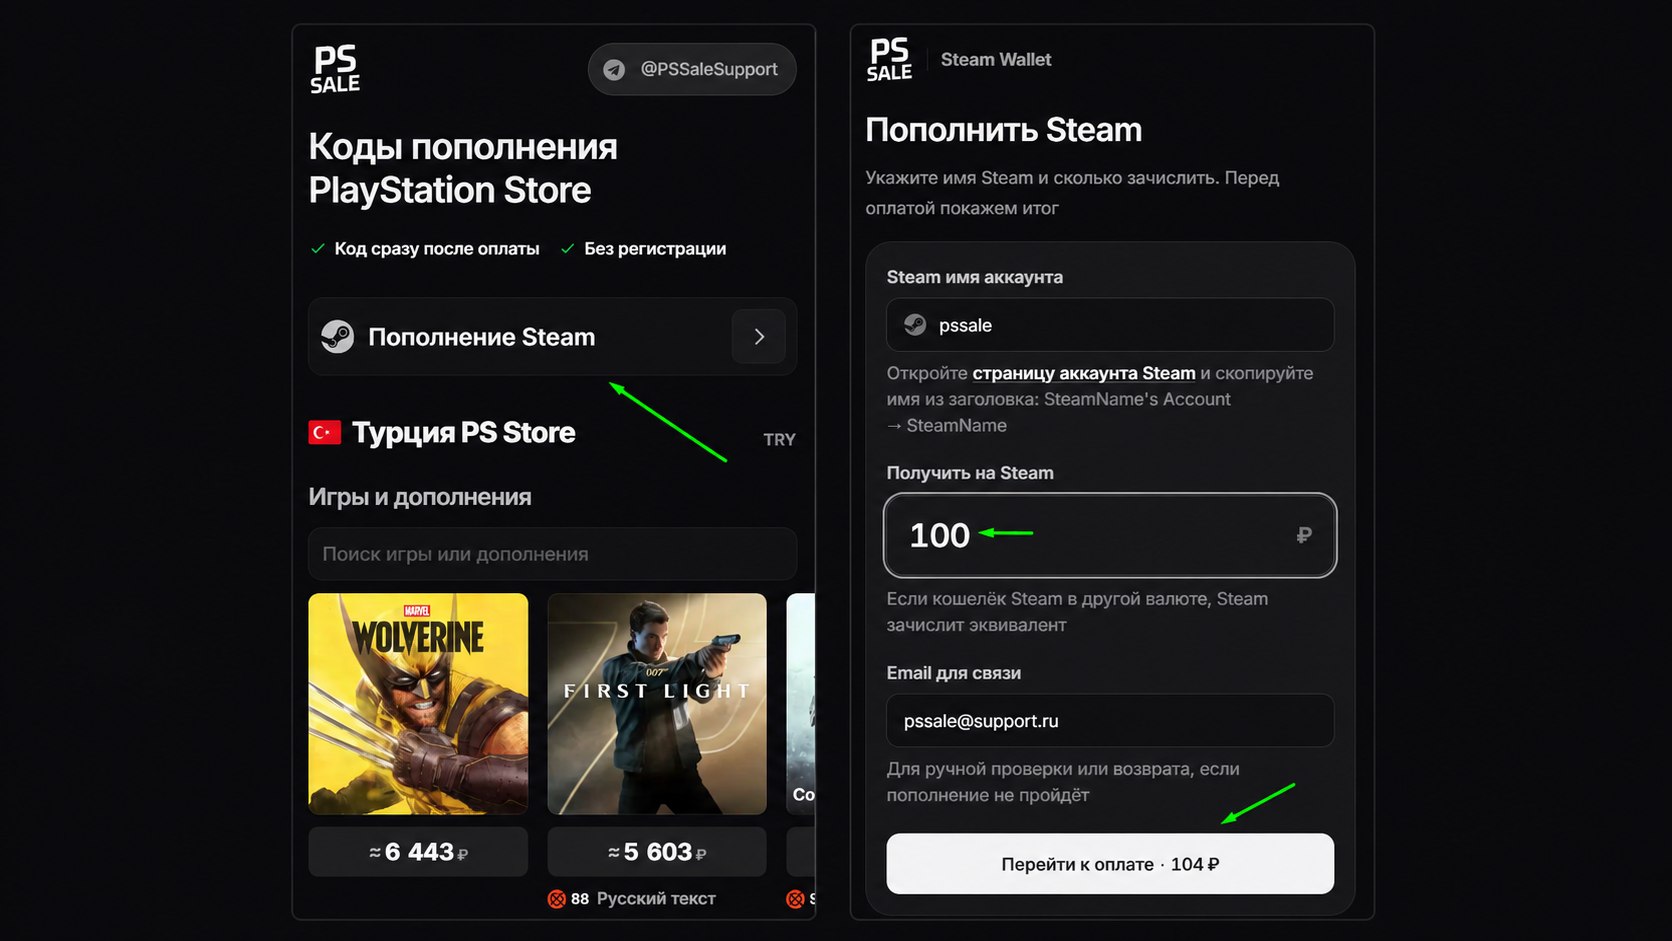Click the Турция PS Store heading
The height and width of the screenshot is (941, 1672).
pos(464,432)
